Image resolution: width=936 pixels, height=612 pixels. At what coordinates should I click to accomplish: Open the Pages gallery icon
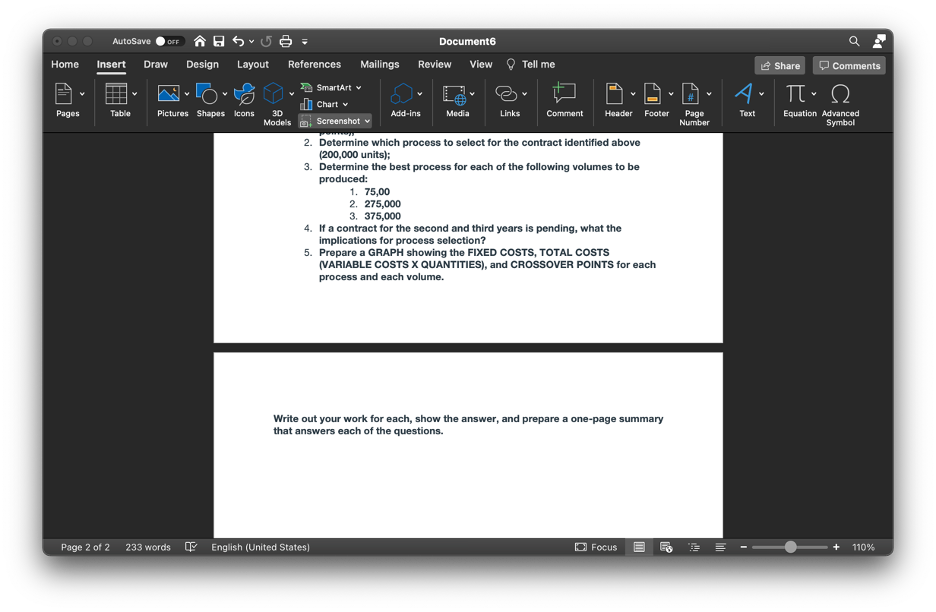(63, 94)
